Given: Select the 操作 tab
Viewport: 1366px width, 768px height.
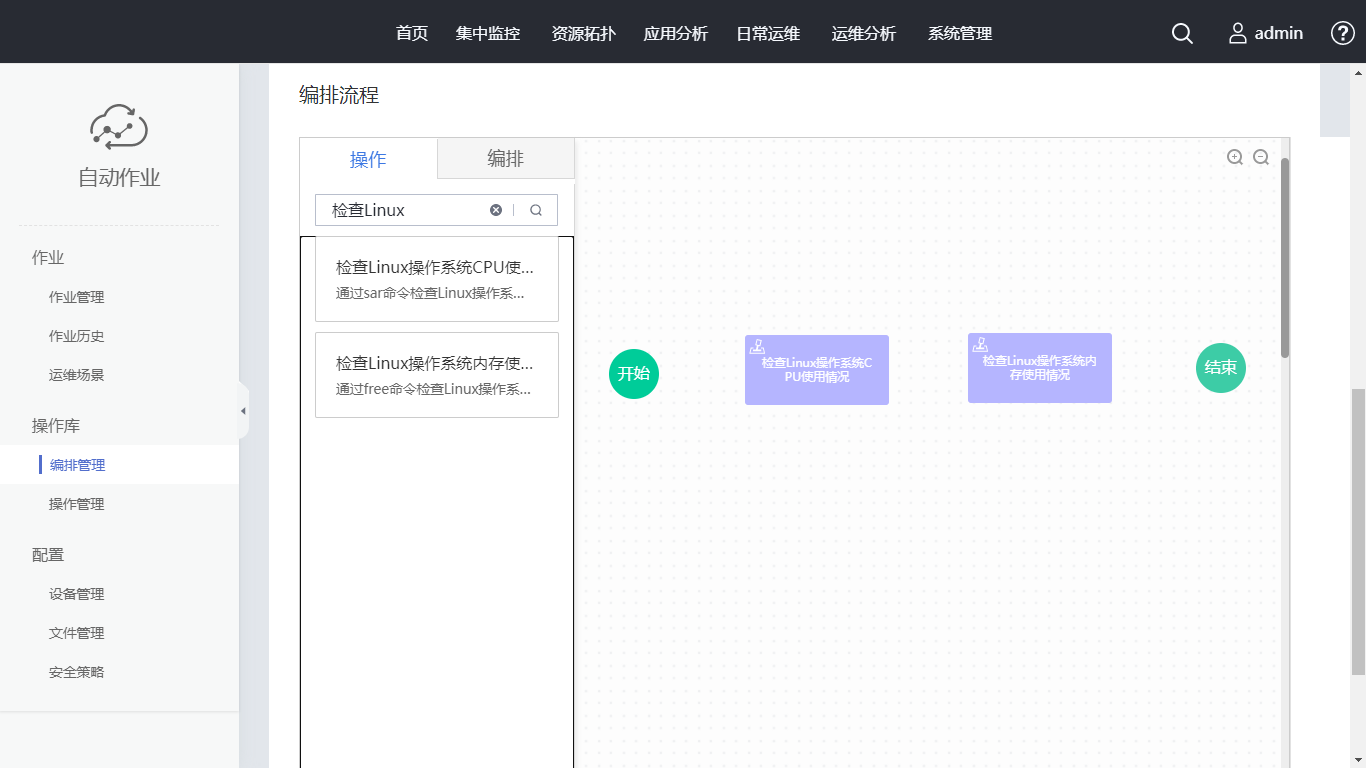Looking at the screenshot, I should point(368,159).
